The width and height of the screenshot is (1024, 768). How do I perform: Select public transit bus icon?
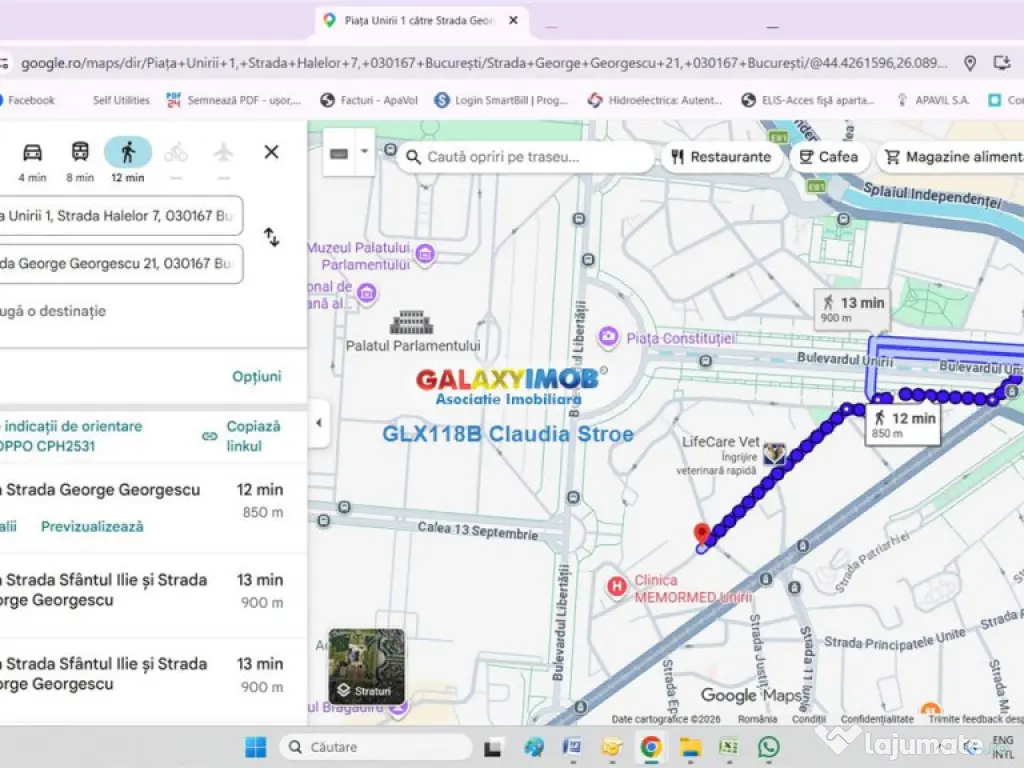click(80, 152)
